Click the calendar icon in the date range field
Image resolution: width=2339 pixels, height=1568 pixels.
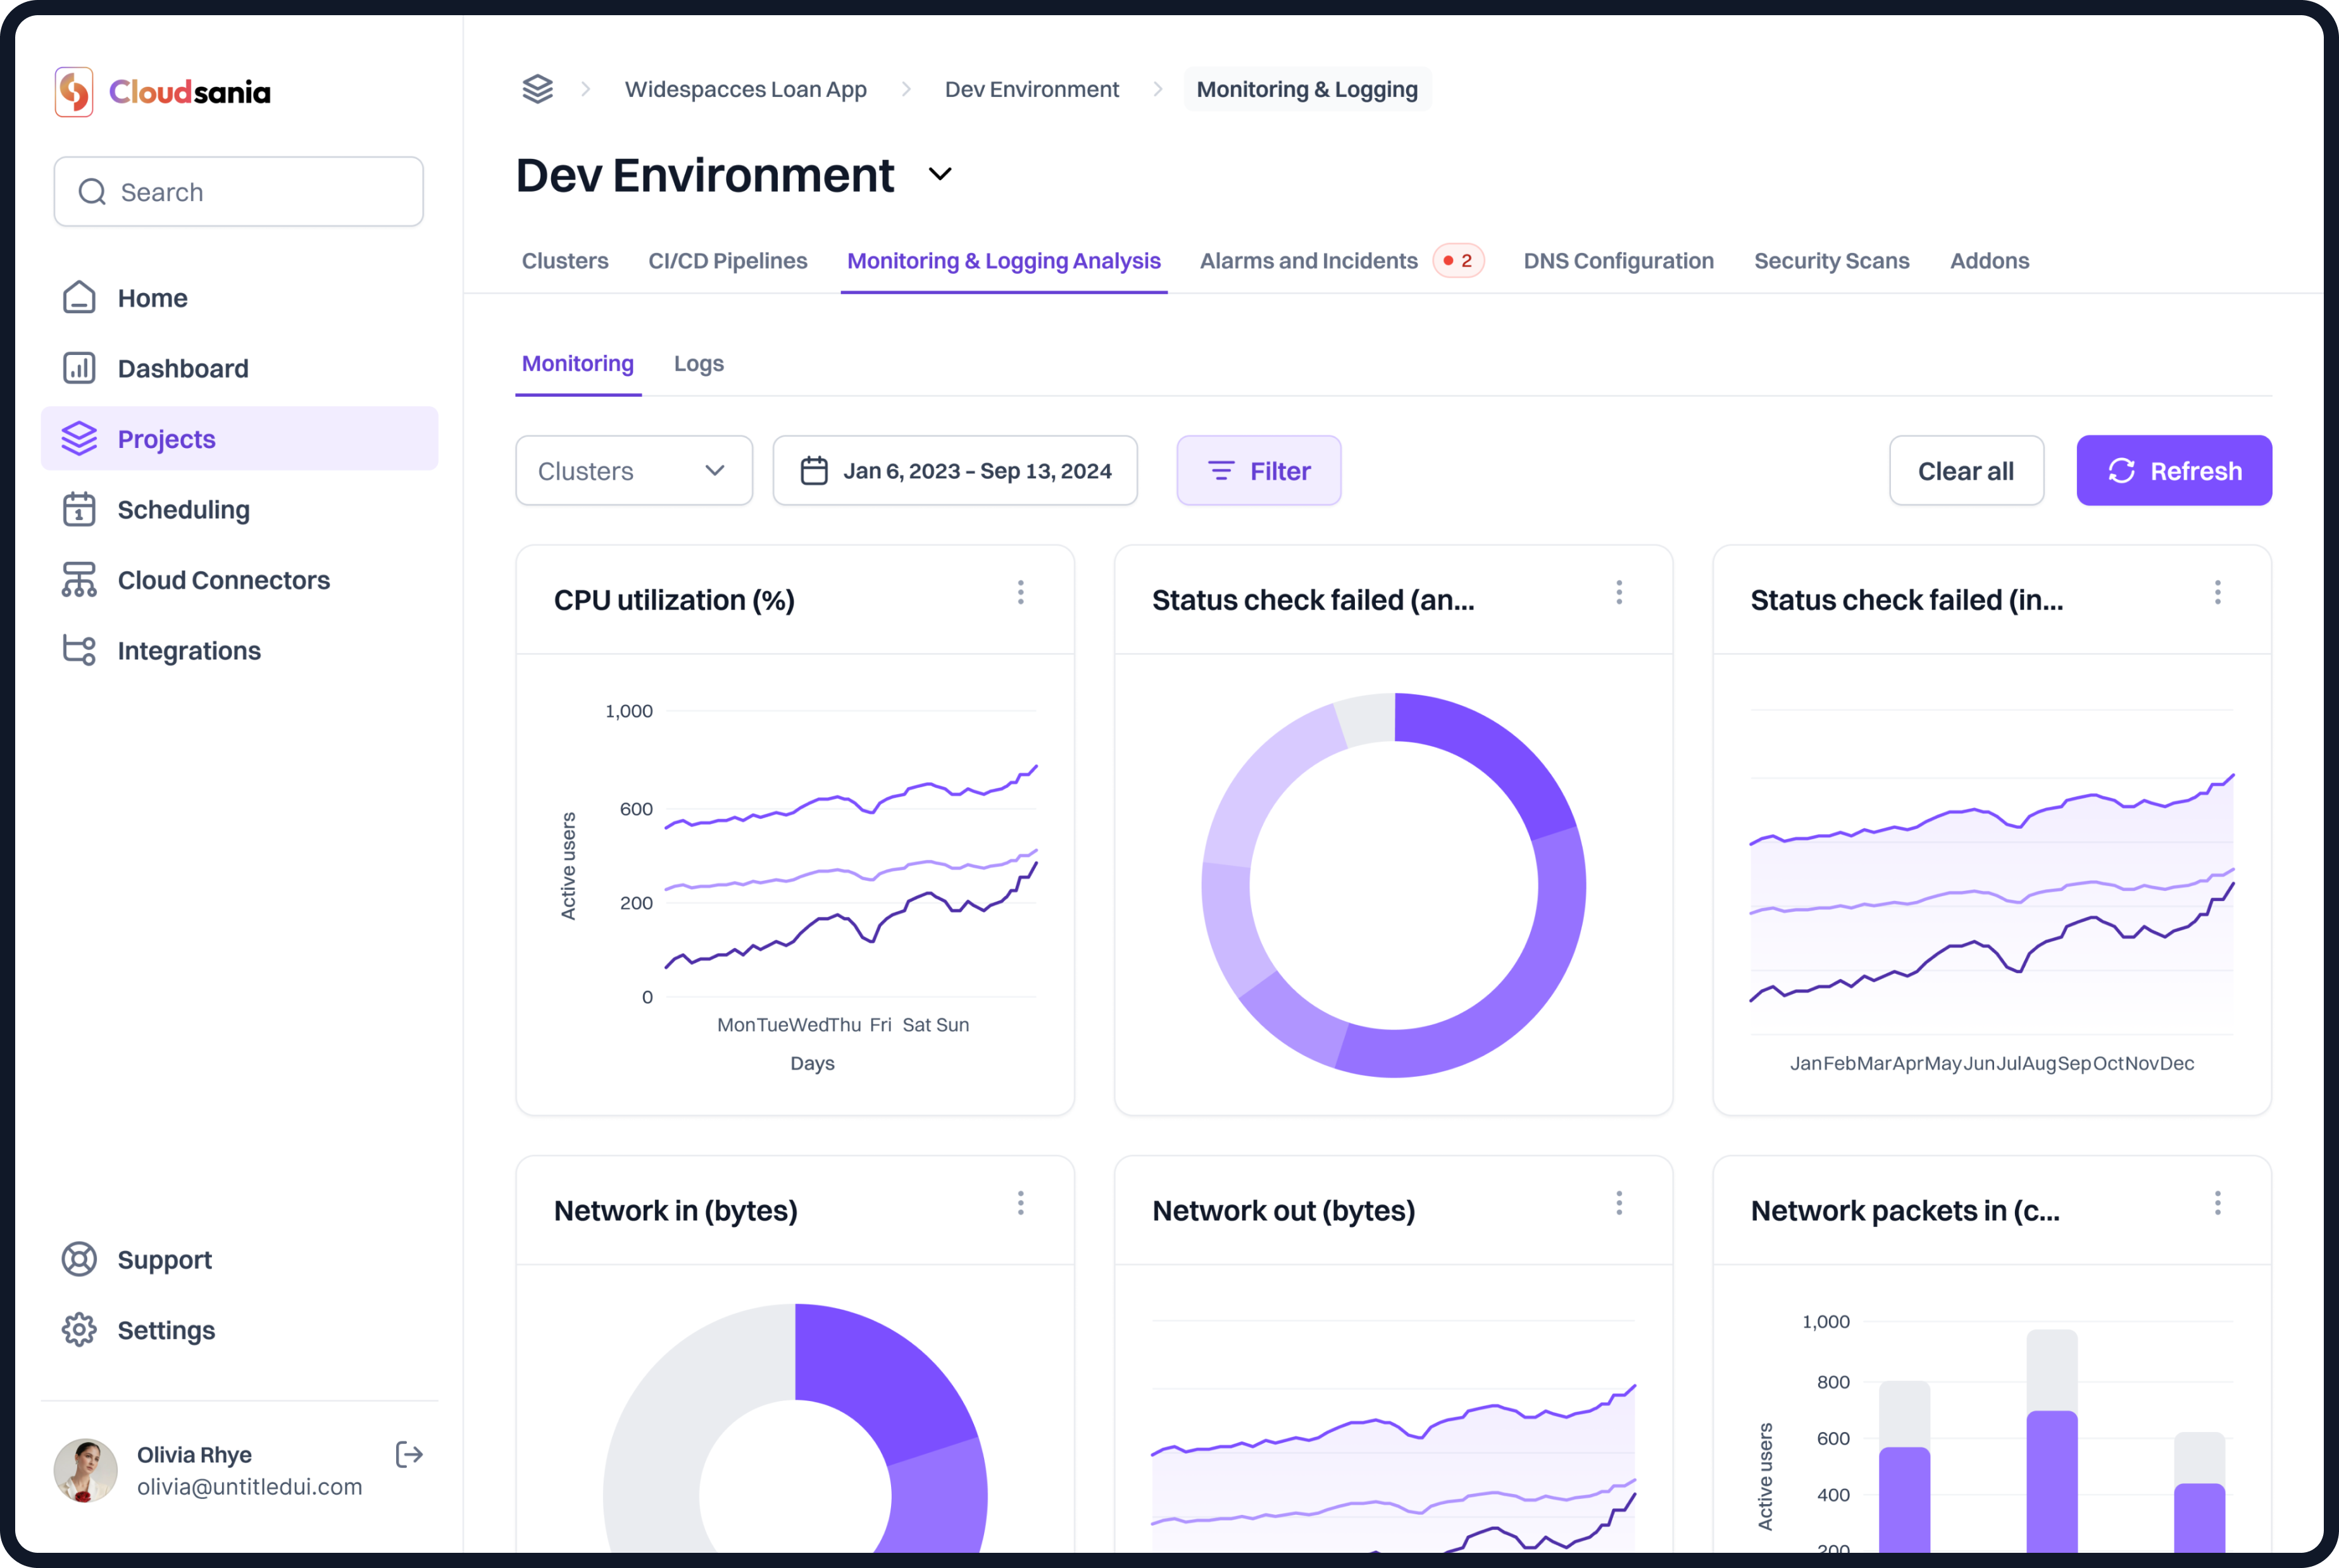(814, 471)
